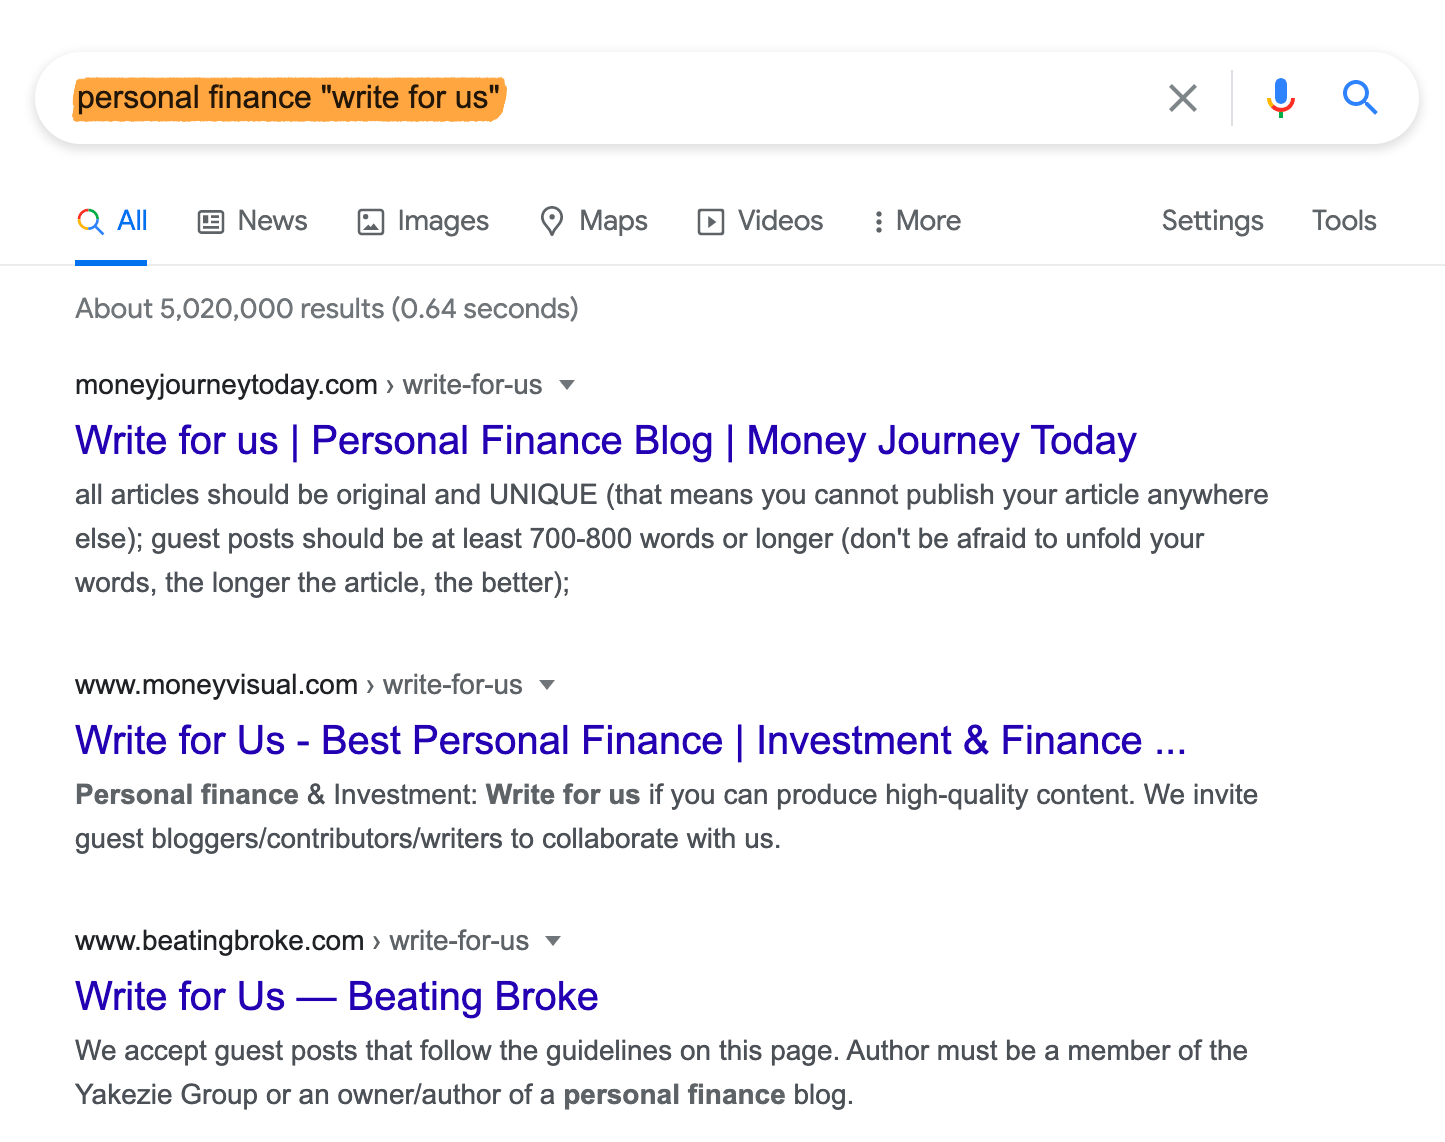Start voice search with the microphone icon
This screenshot has height=1142, width=1445.
pos(1280,98)
